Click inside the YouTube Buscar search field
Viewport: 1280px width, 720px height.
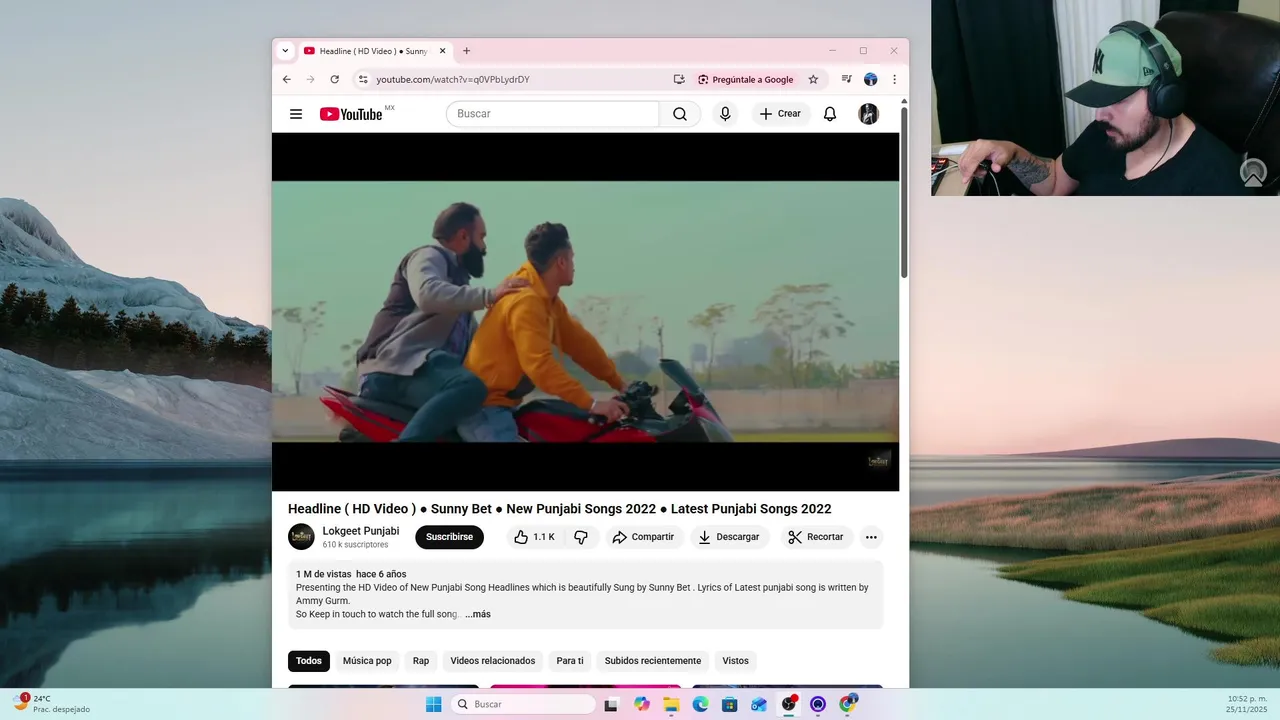[552, 114]
